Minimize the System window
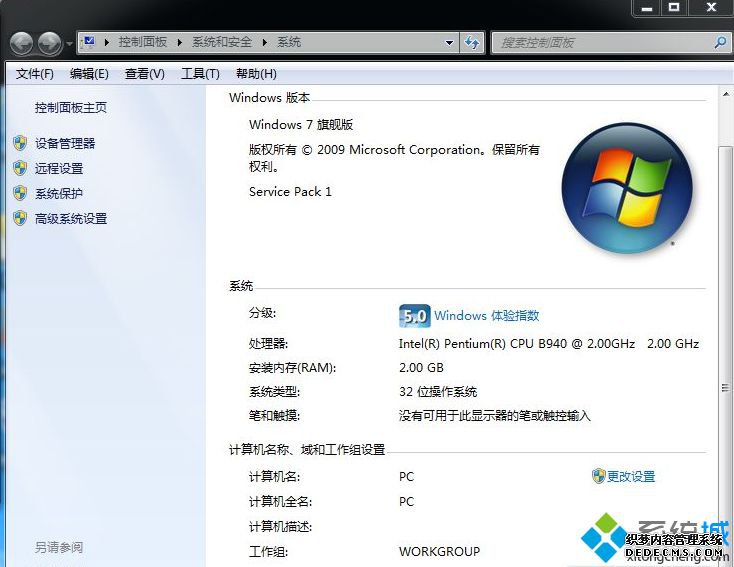This screenshot has width=734, height=567. tap(647, 8)
